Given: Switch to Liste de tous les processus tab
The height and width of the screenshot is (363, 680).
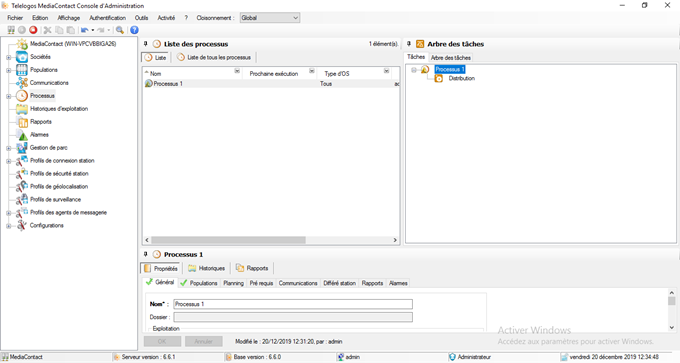Looking at the screenshot, I should (x=214, y=57).
